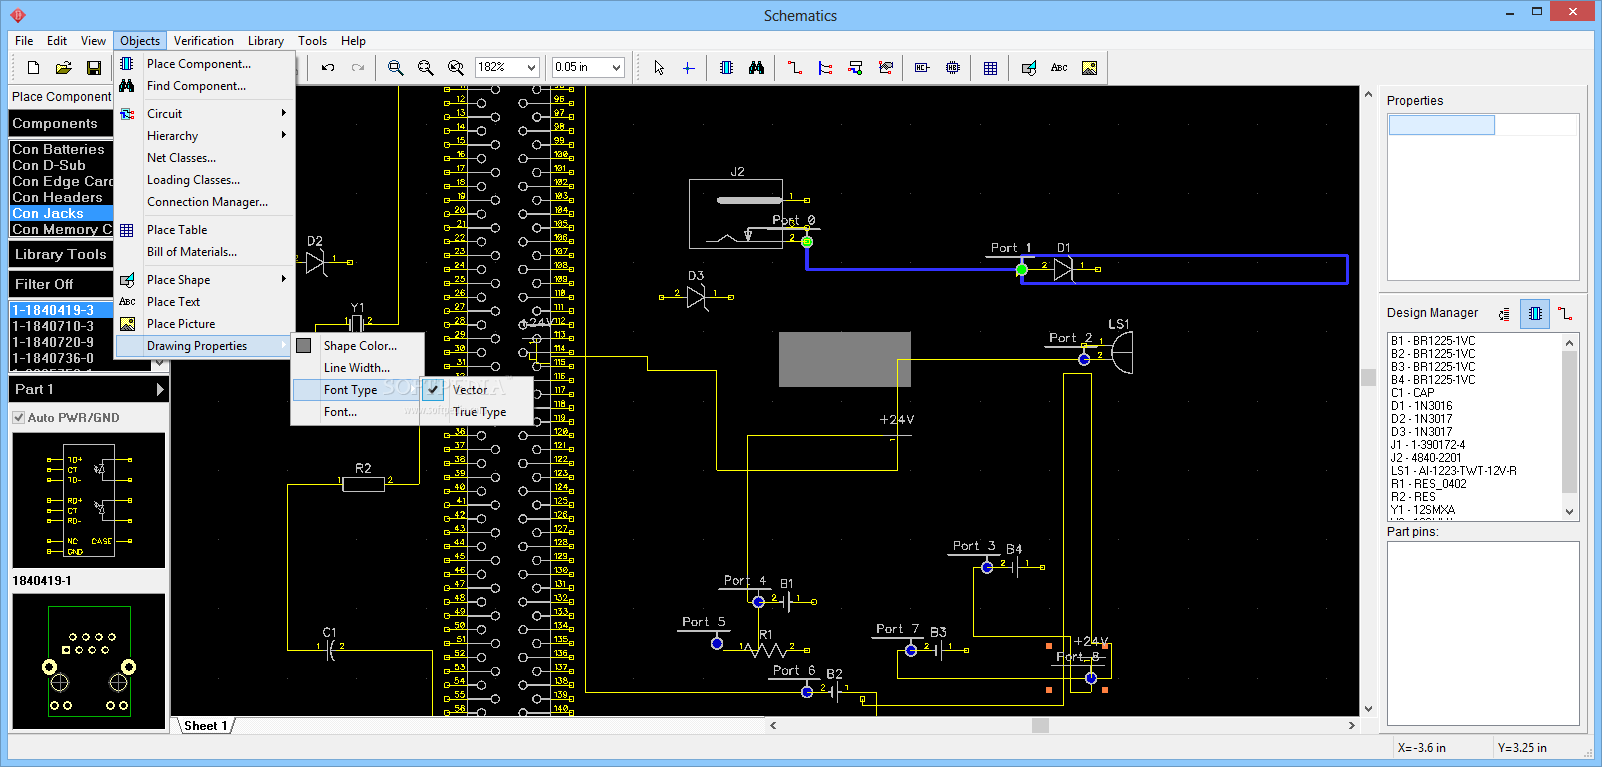The image size is (1602, 767).
Task: Select D1 - 1N3016 in Design Manager
Action: tap(1422, 406)
